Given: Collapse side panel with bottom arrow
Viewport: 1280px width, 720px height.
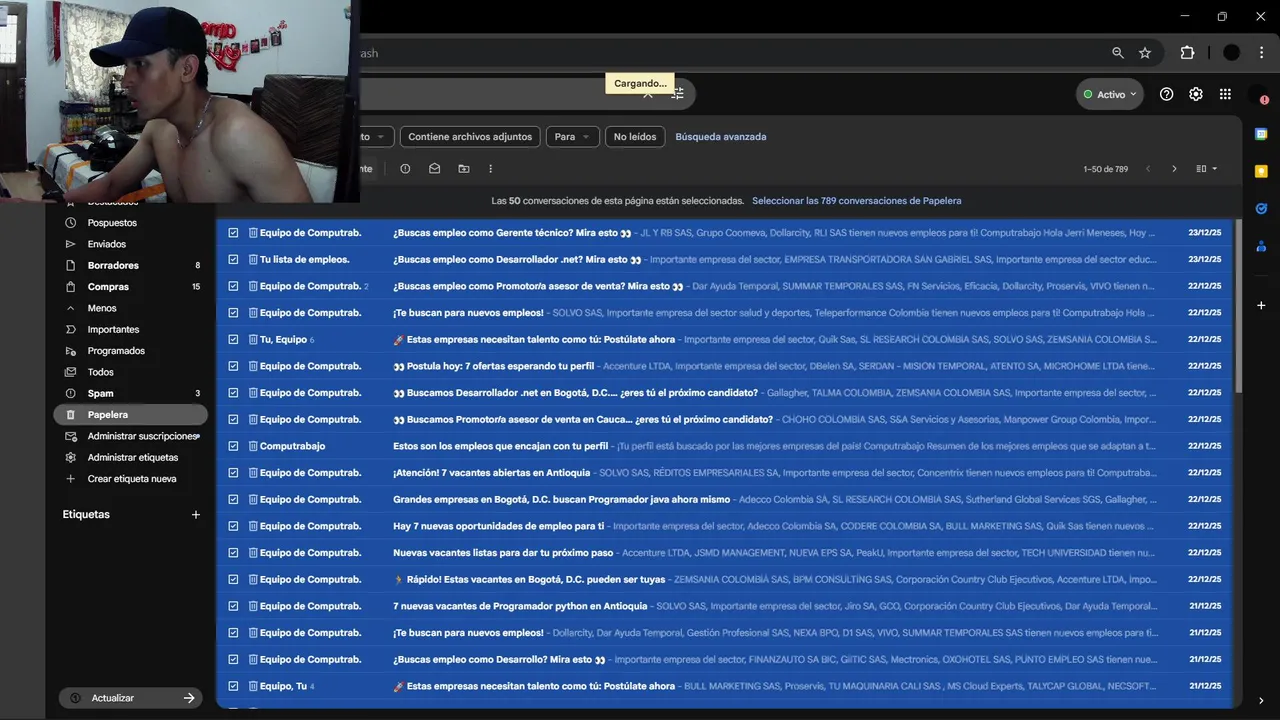Looking at the screenshot, I should [1261, 701].
